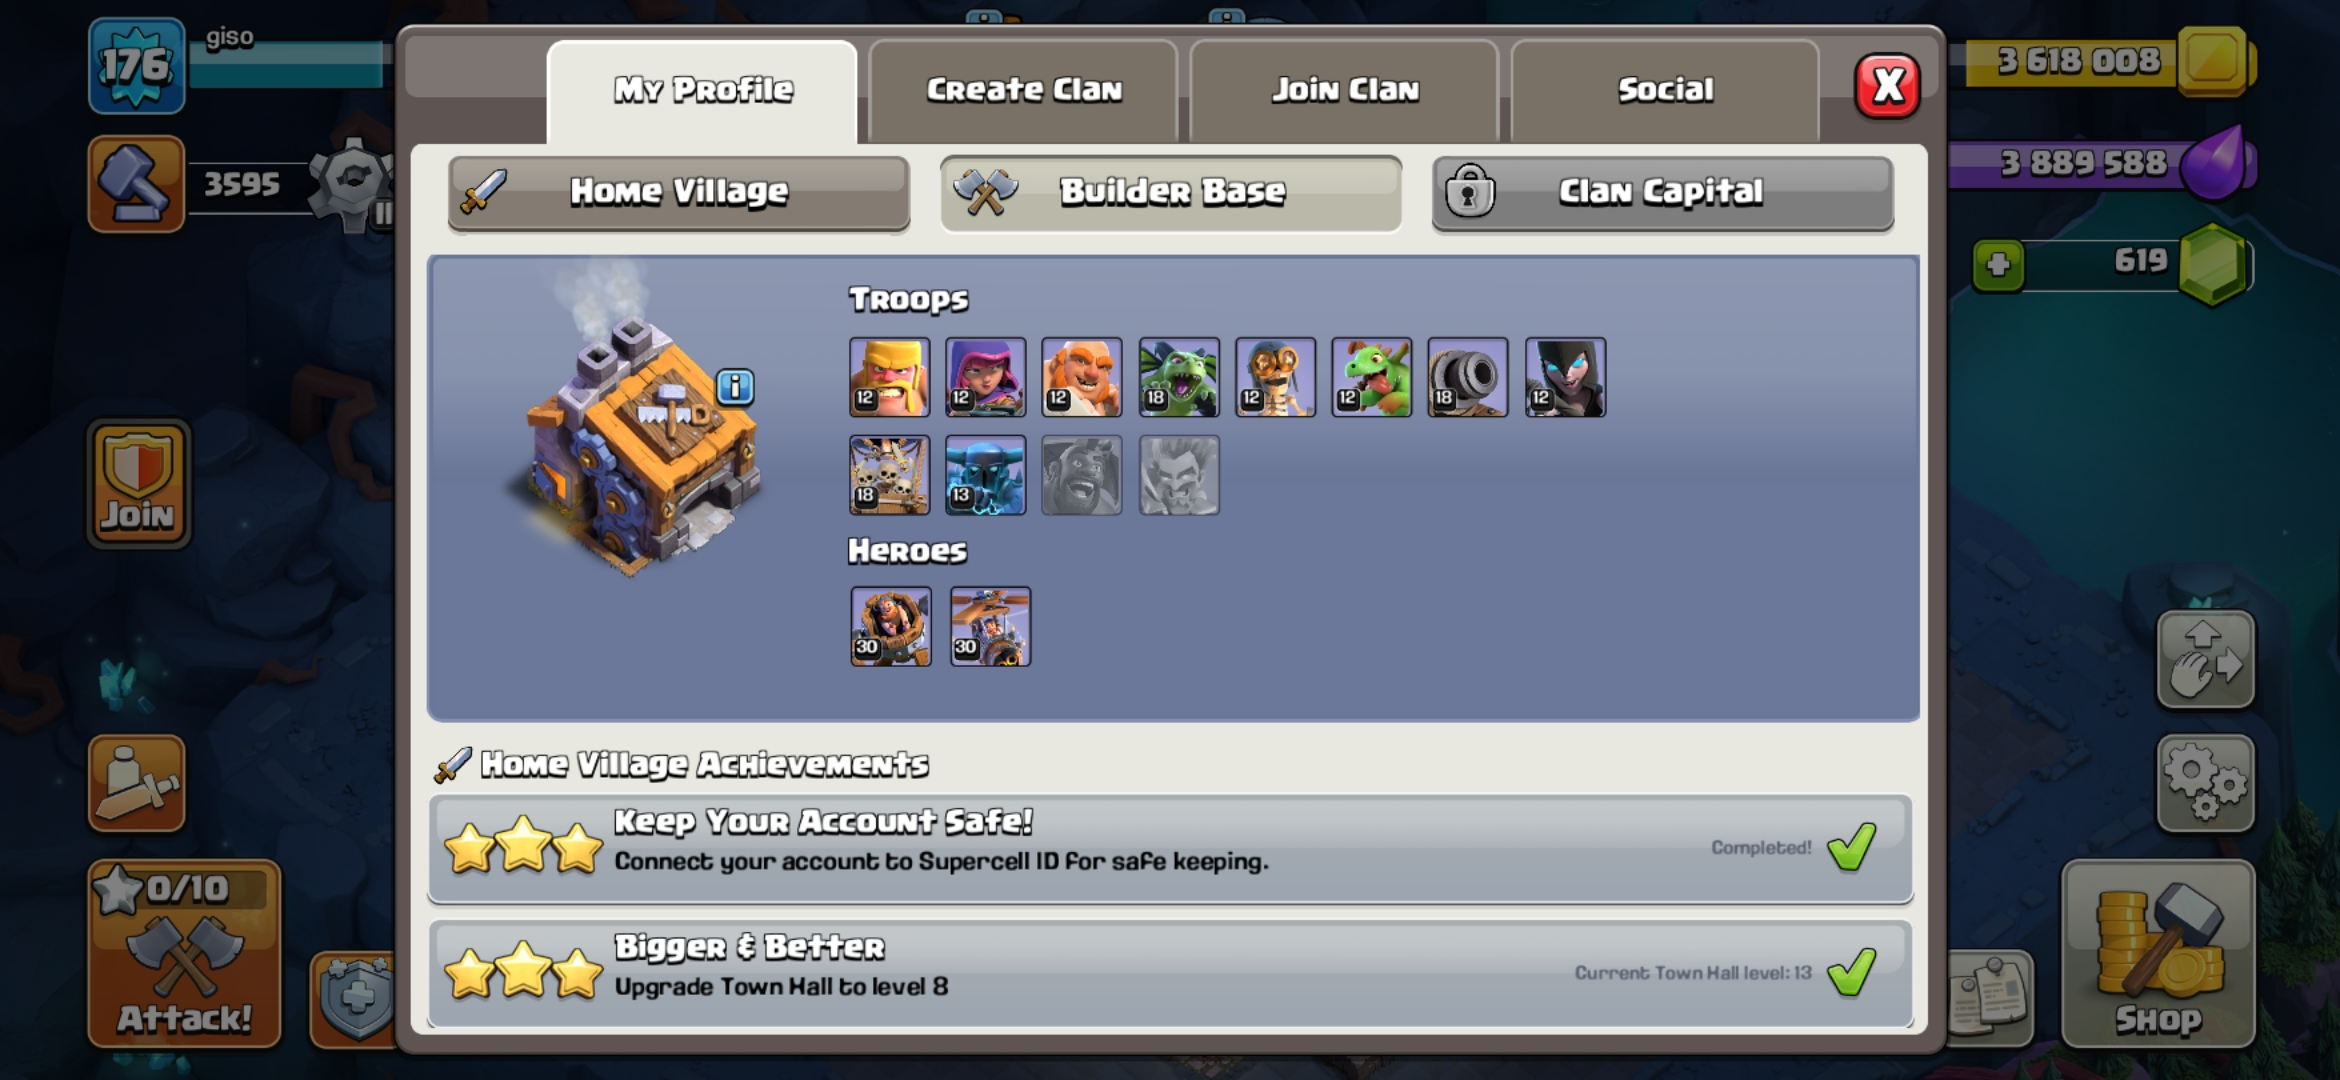Select the Battle Copter hero icon
The width and height of the screenshot is (2340, 1080).
click(x=989, y=626)
